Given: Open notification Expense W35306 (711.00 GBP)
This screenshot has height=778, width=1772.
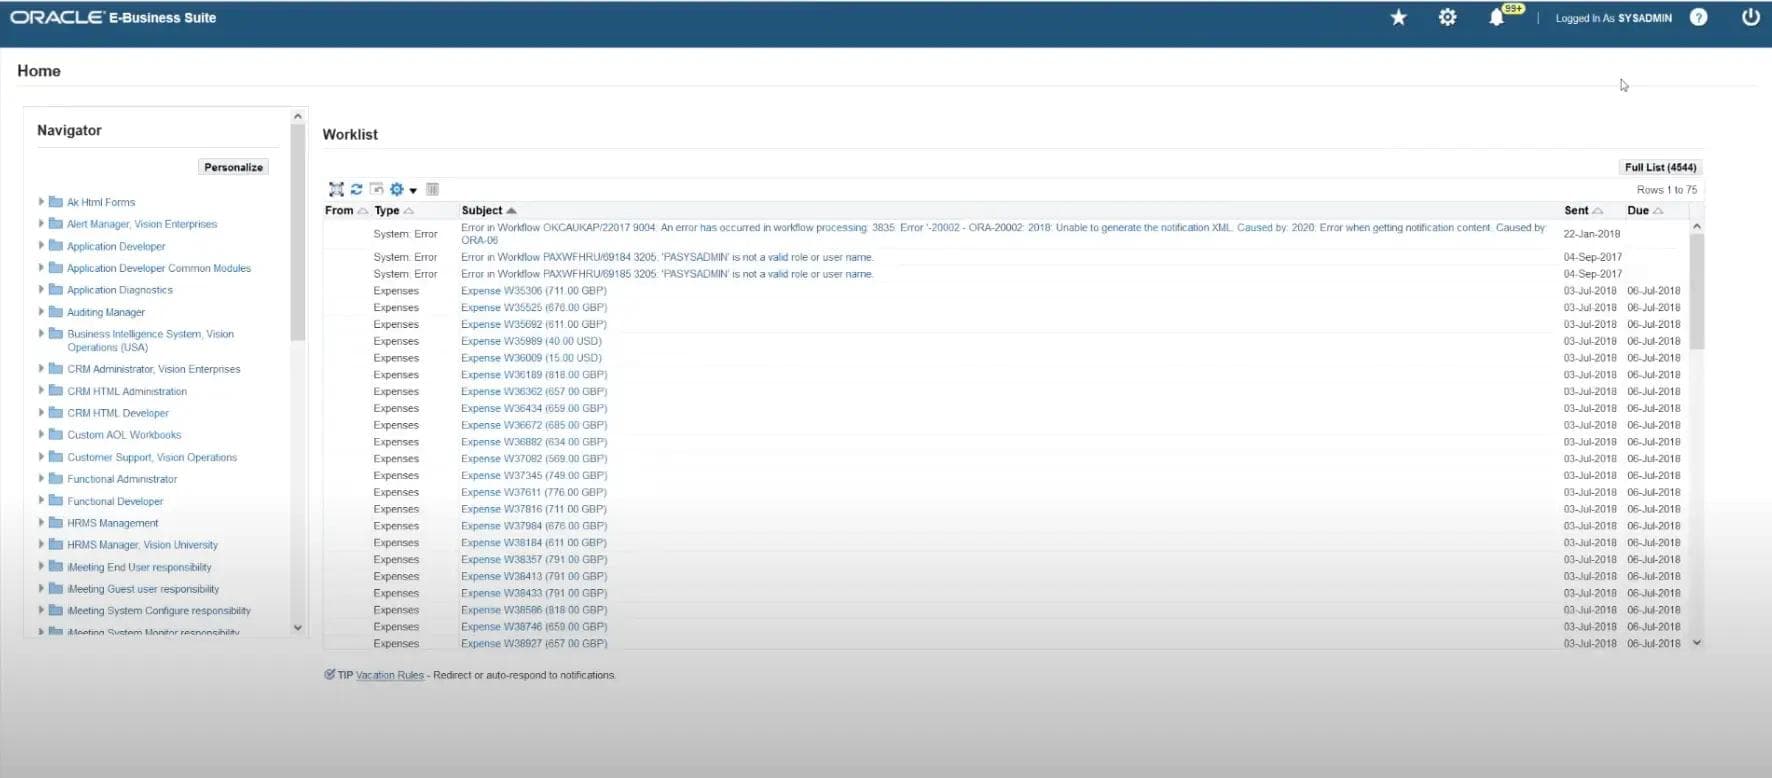Looking at the screenshot, I should [534, 291].
